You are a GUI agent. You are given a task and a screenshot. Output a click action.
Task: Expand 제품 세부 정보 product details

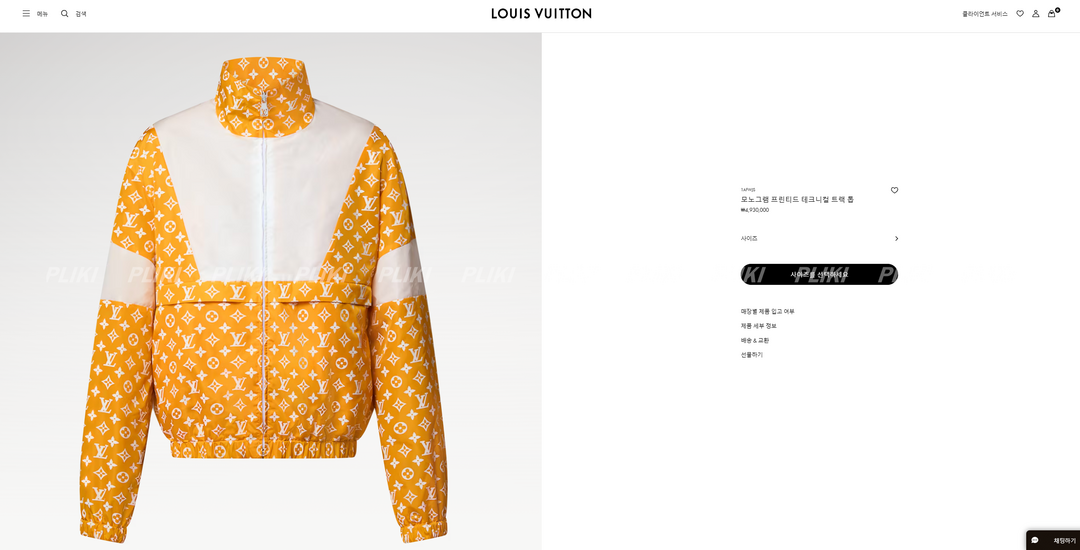tap(758, 326)
